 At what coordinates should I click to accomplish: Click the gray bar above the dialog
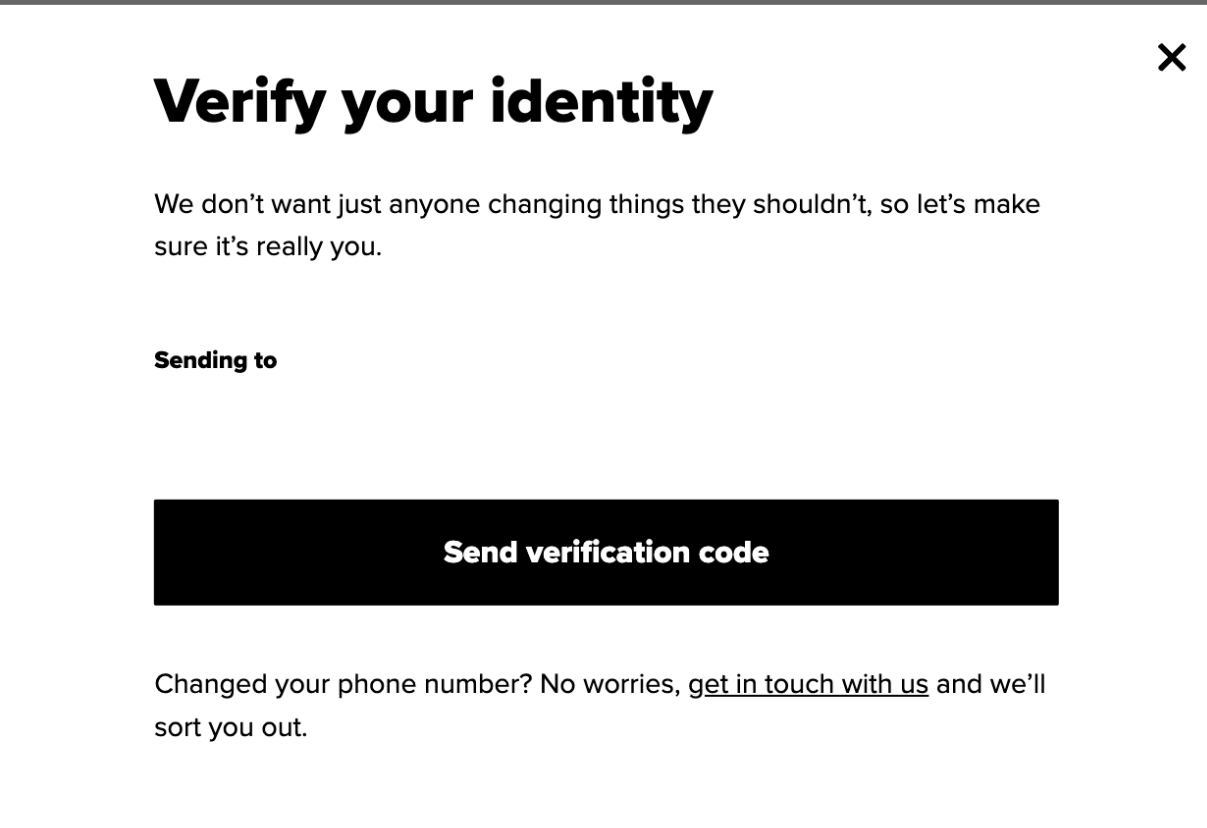pos(603,2)
